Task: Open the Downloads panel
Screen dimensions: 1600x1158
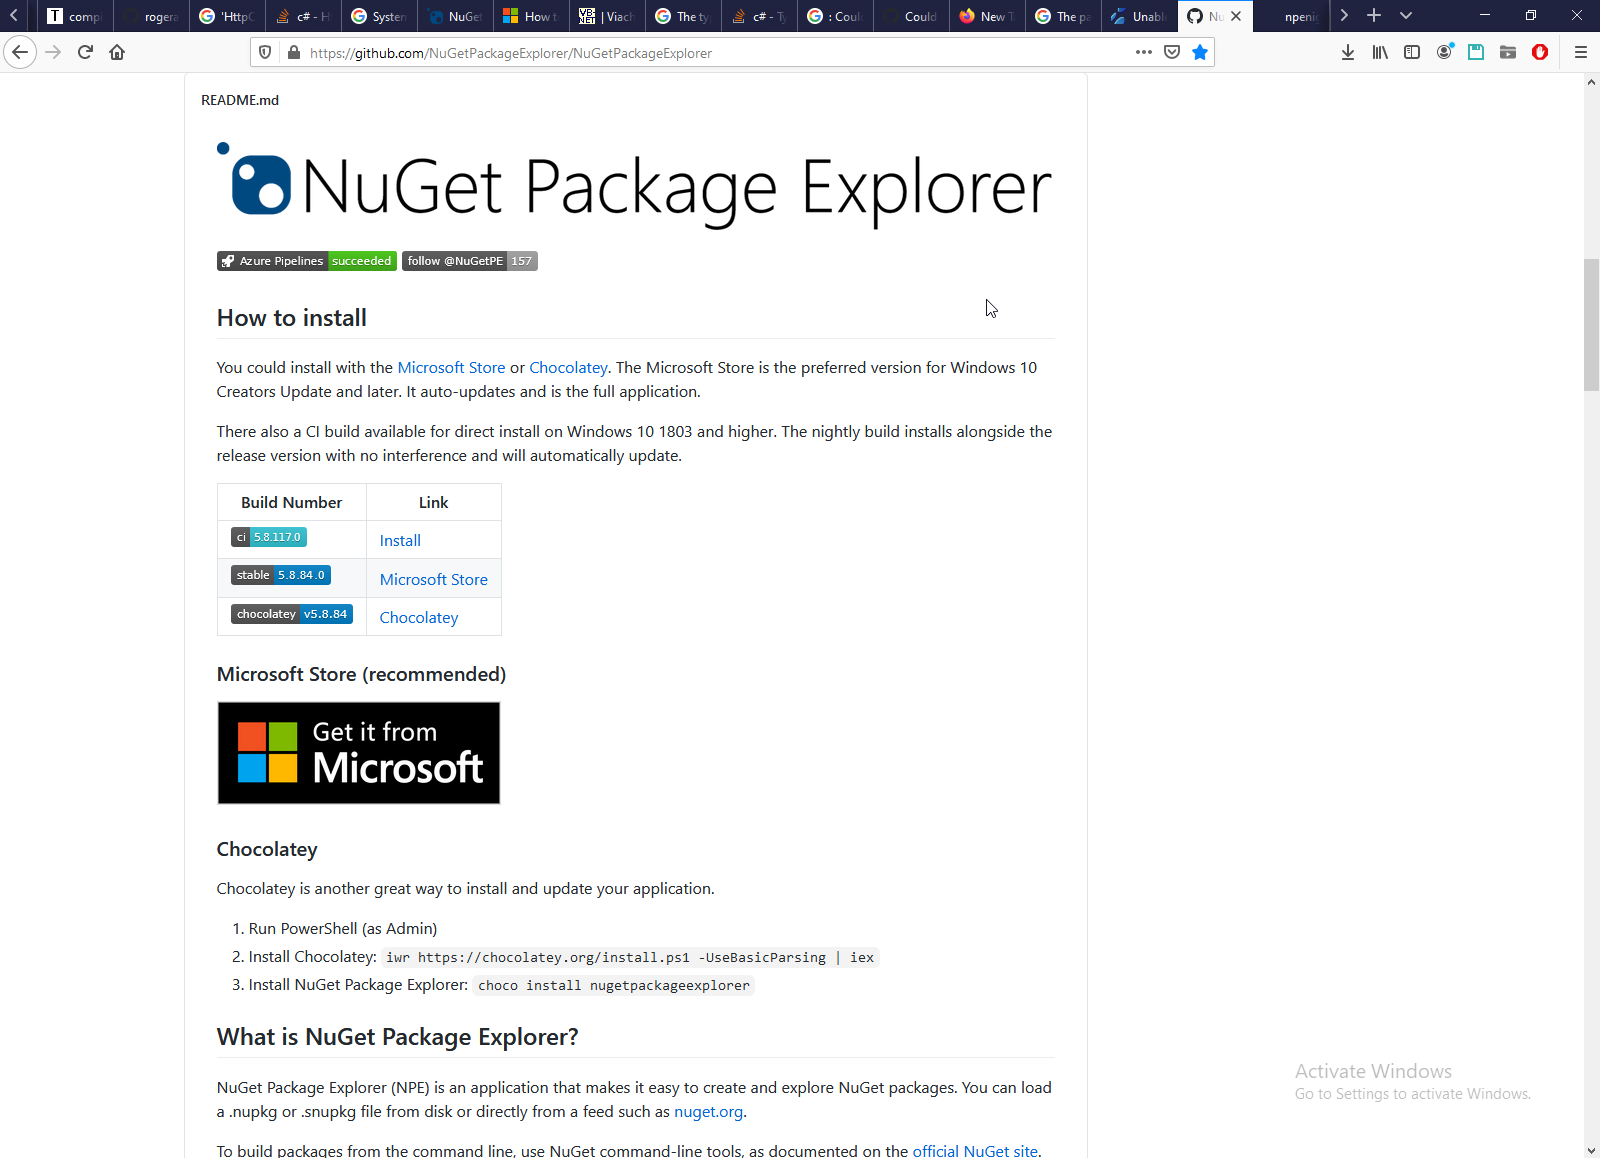Action: 1348,52
